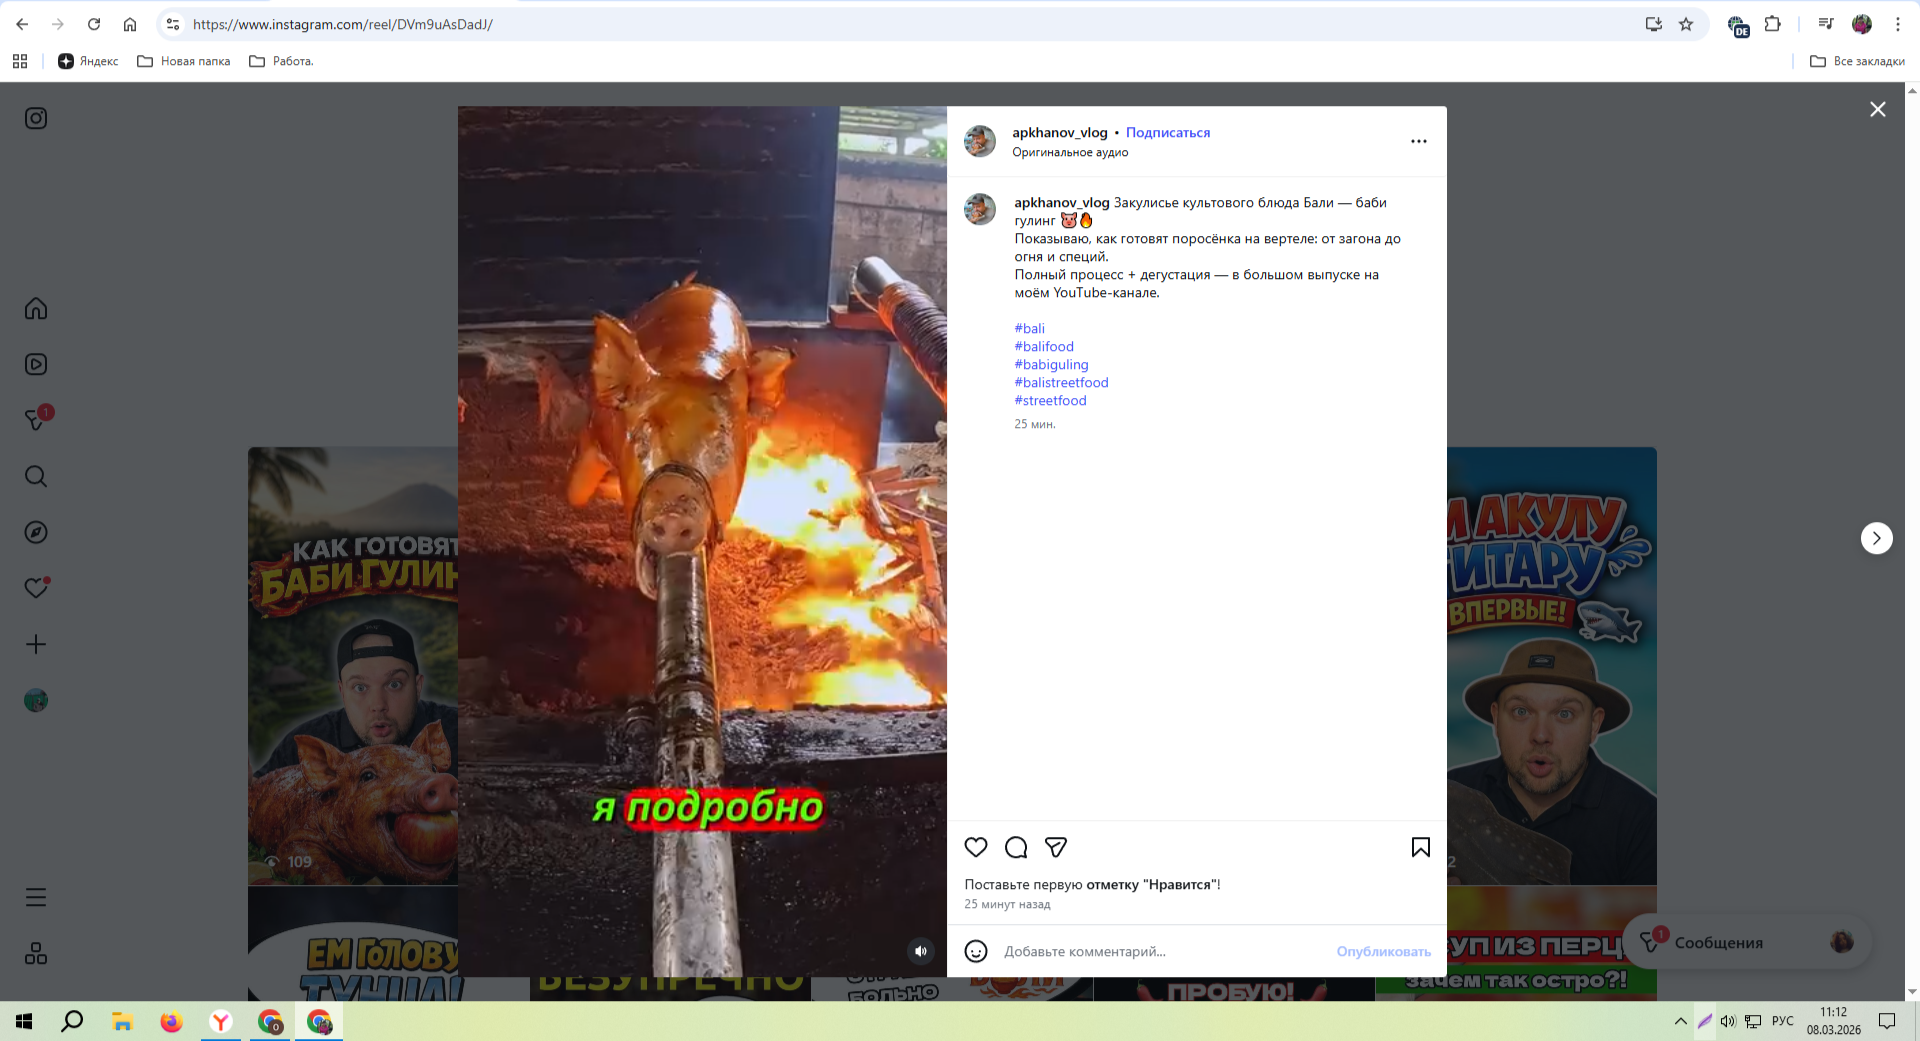The height and width of the screenshot is (1041, 1920).
Task: Open the shark reel thumbnail
Action: (1552, 666)
